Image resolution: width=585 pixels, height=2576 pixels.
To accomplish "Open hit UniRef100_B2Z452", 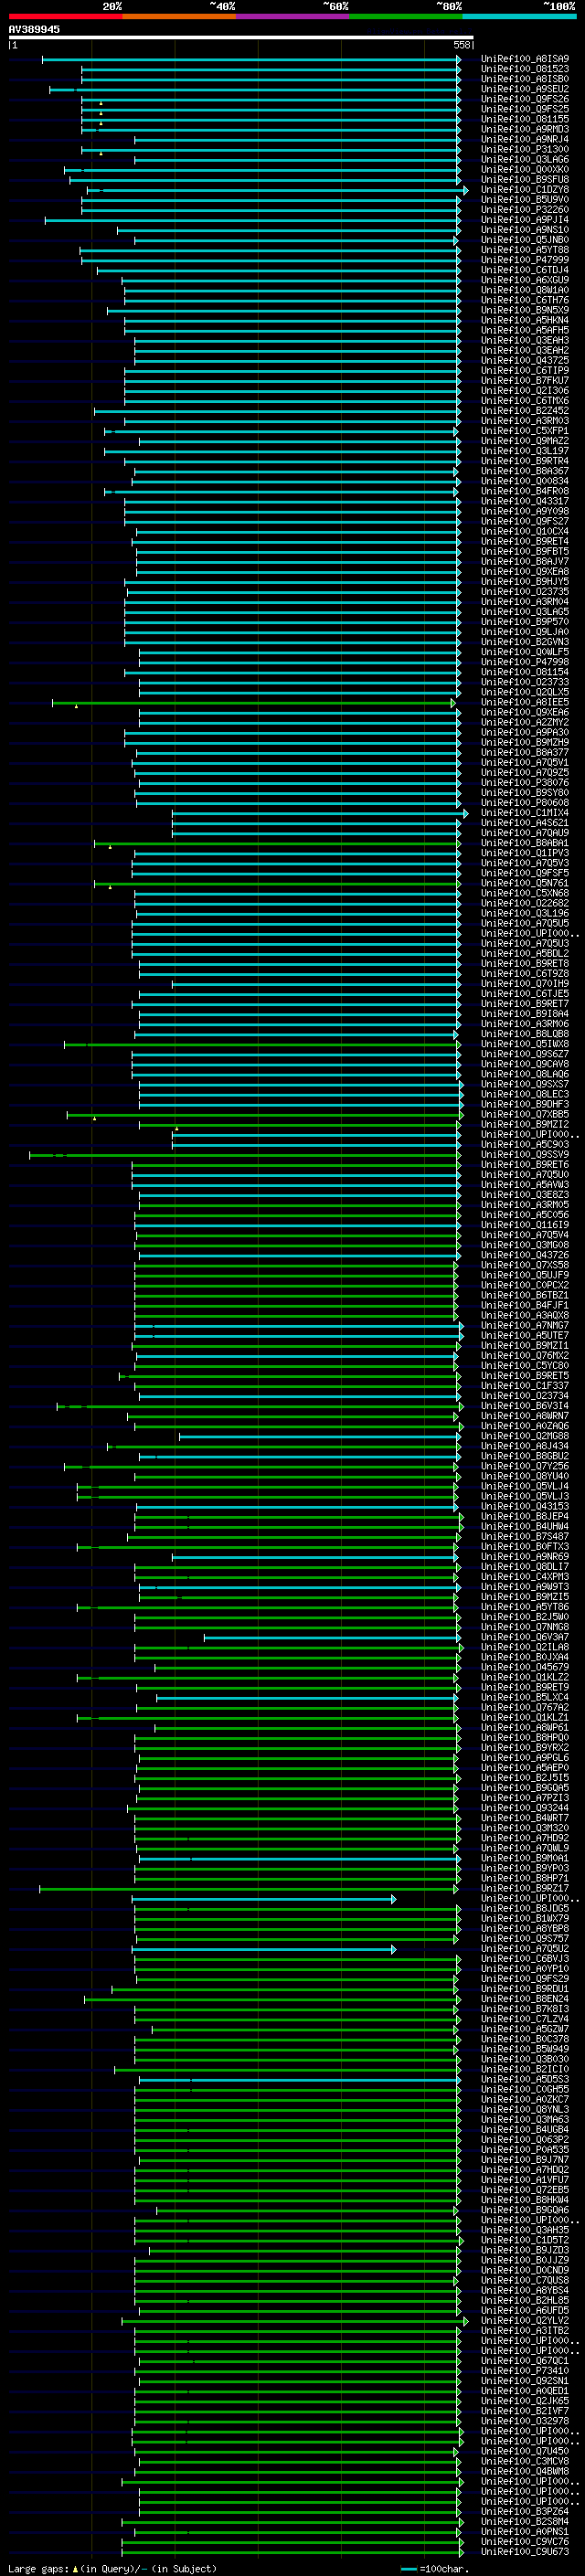I will [525, 411].
